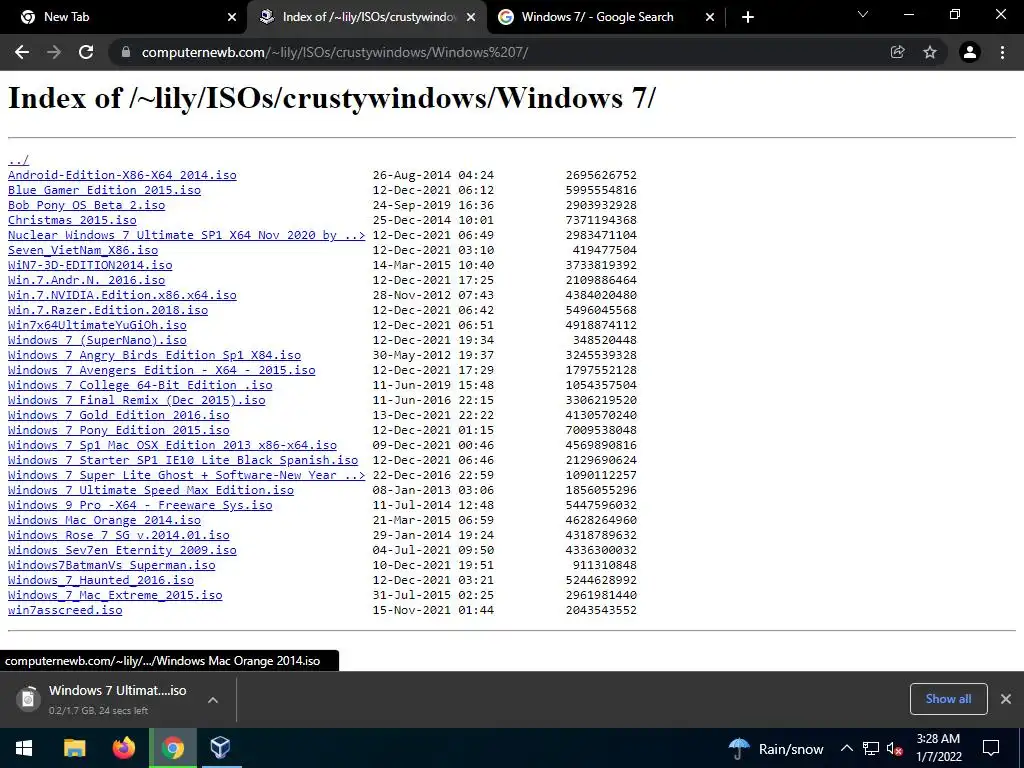Open the Win.7.Andr.N. 2016.iso link
1024x768 pixels.
pyautogui.click(x=86, y=280)
